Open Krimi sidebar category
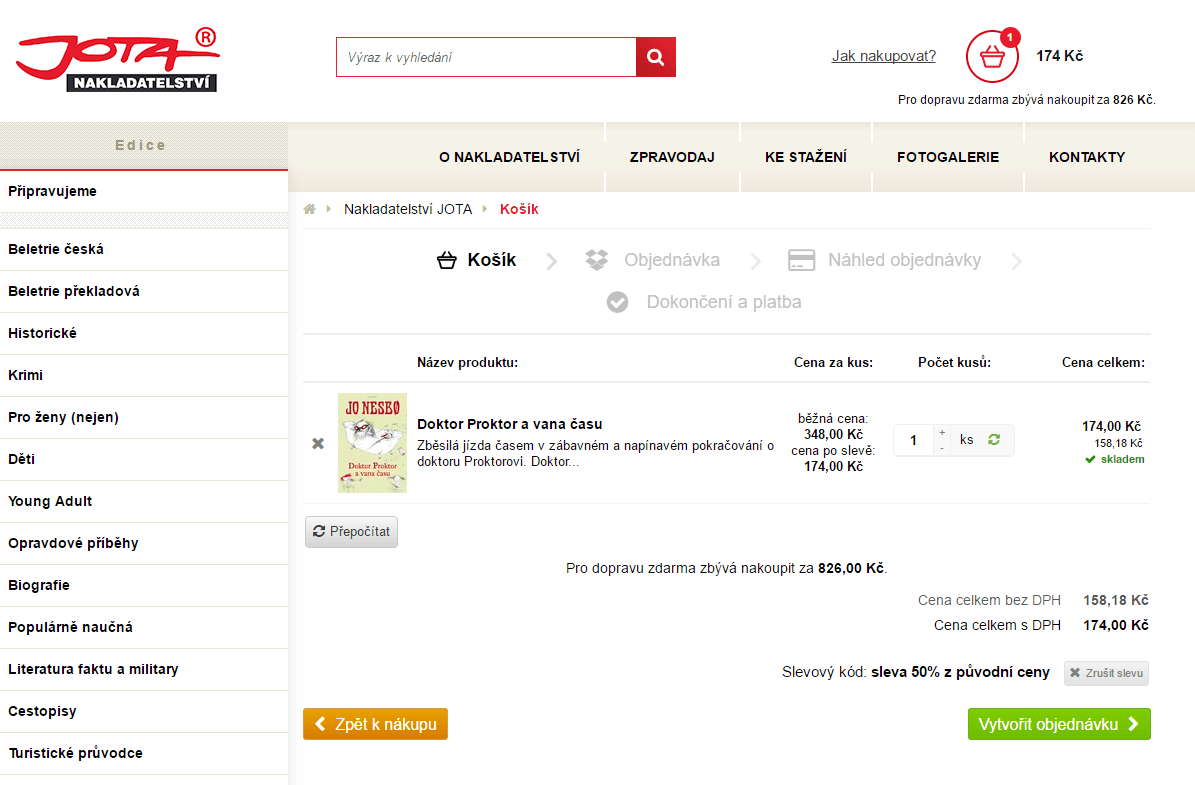 pos(144,375)
